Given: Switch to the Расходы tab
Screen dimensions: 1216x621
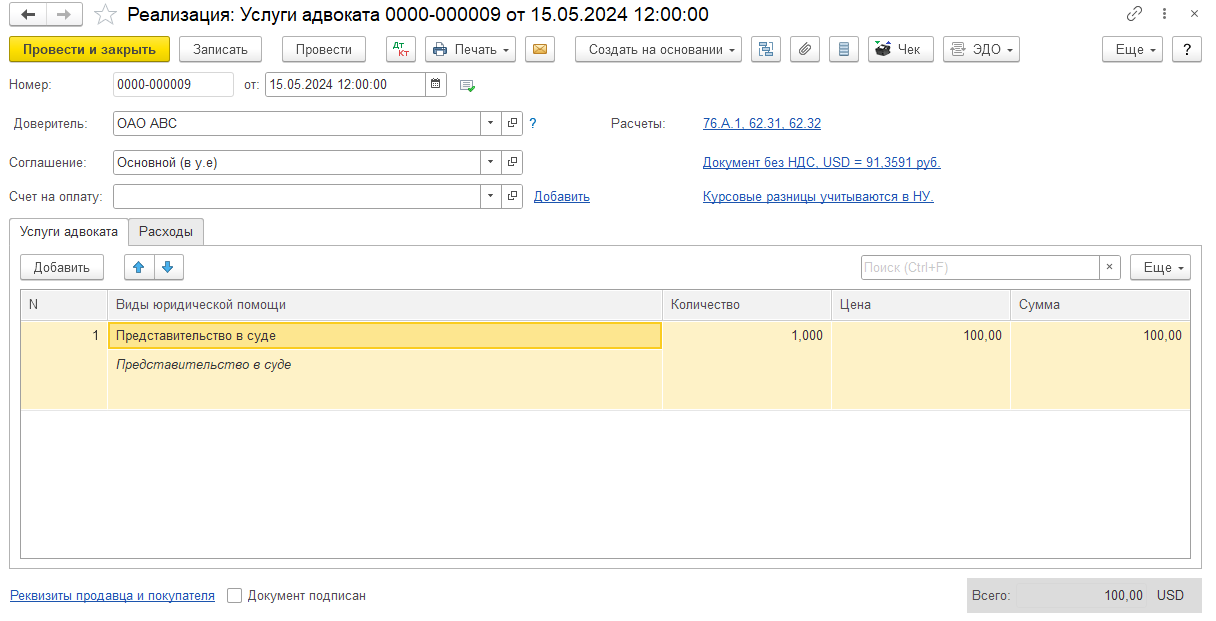Looking at the screenshot, I should click(167, 232).
